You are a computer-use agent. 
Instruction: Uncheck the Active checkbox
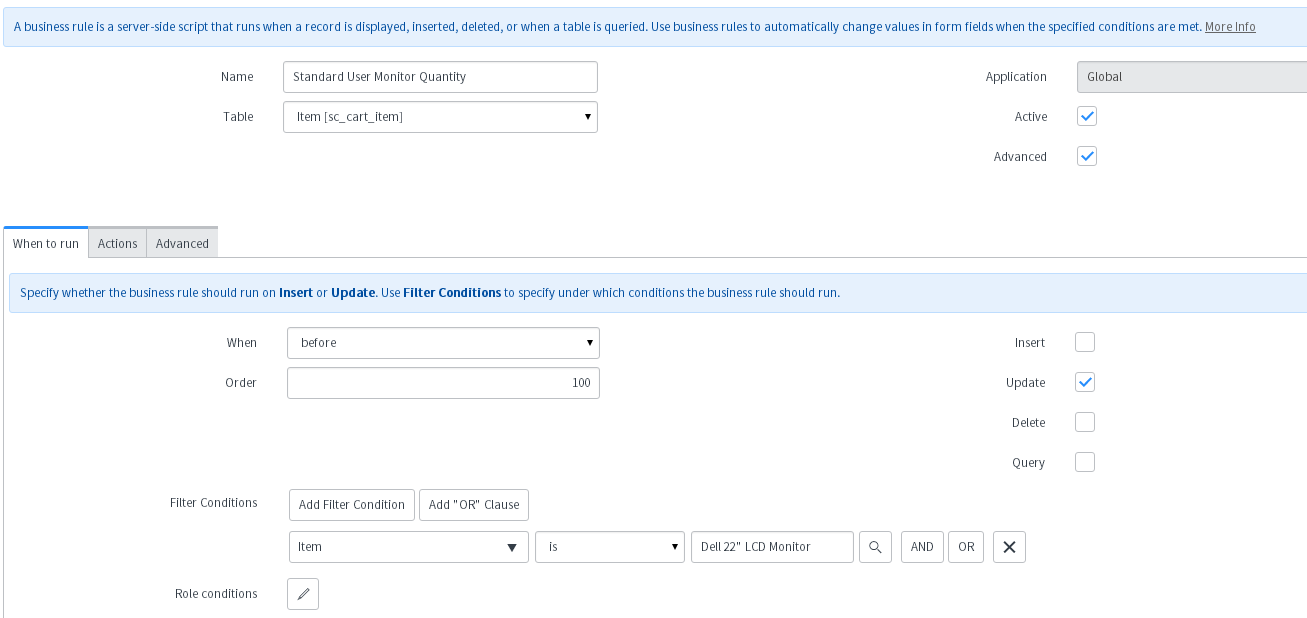1087,116
